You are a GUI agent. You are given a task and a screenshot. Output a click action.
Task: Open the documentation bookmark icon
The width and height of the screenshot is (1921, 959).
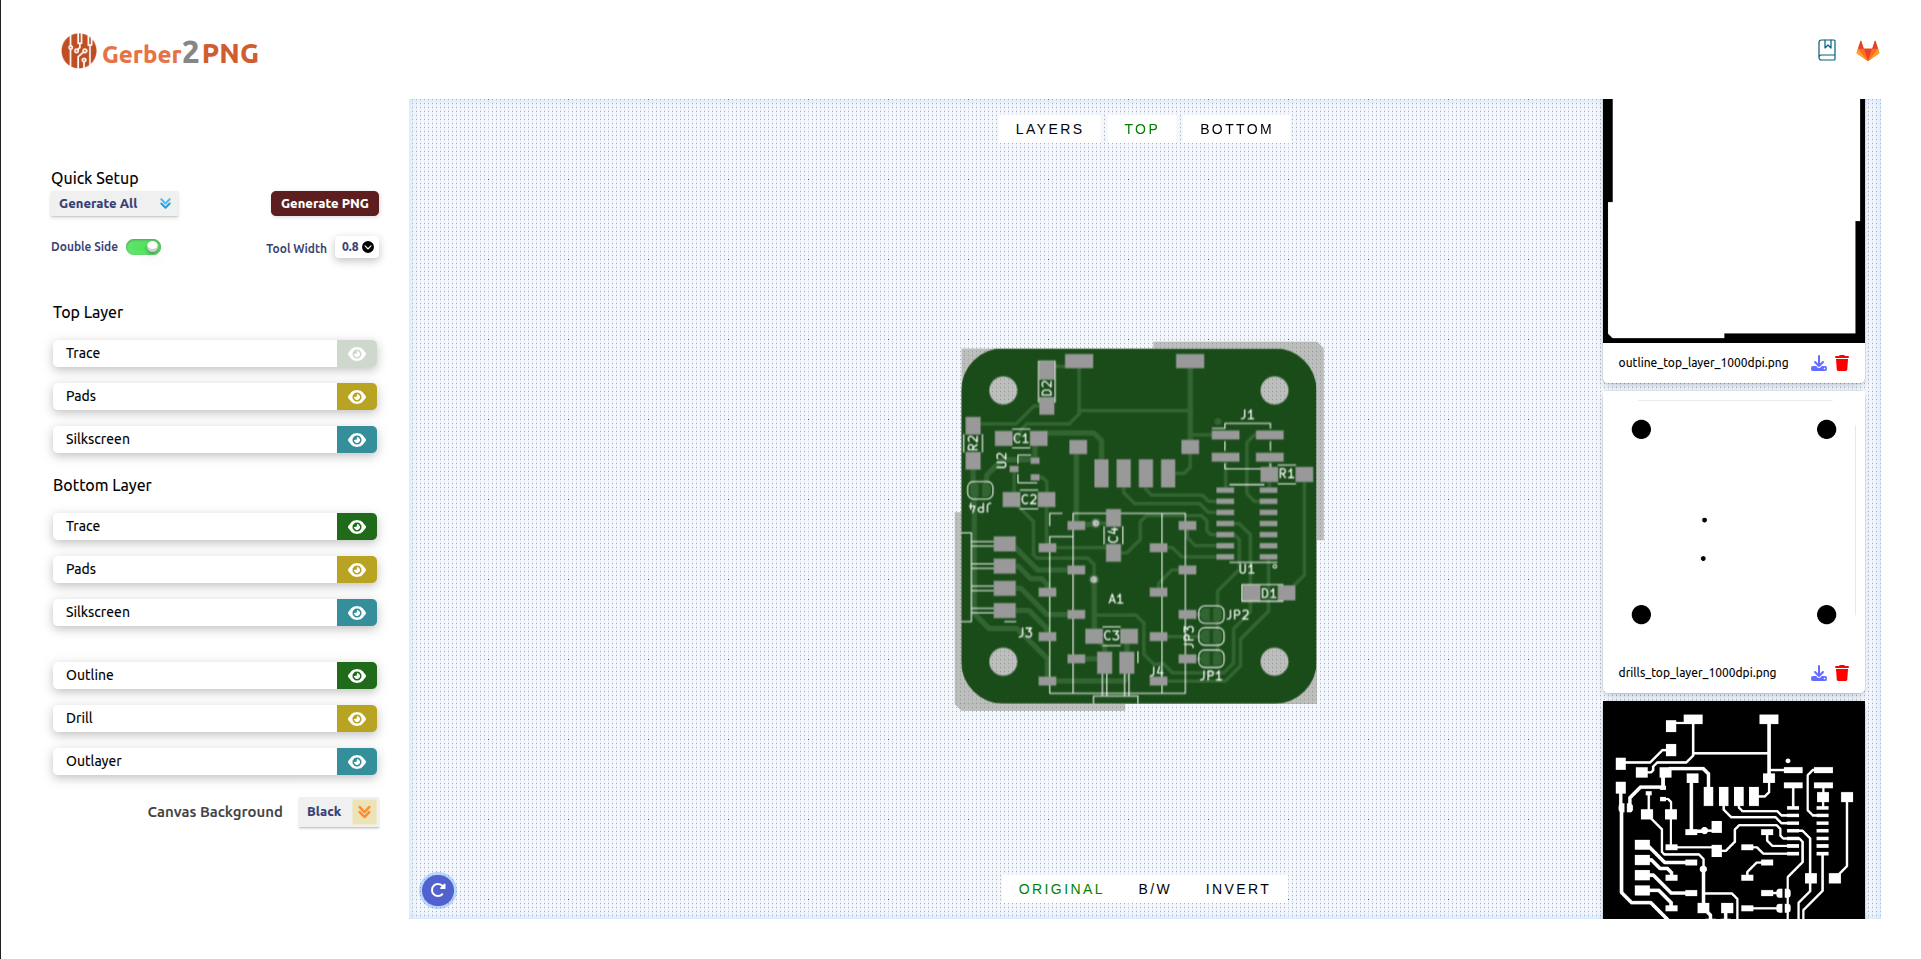1826,51
